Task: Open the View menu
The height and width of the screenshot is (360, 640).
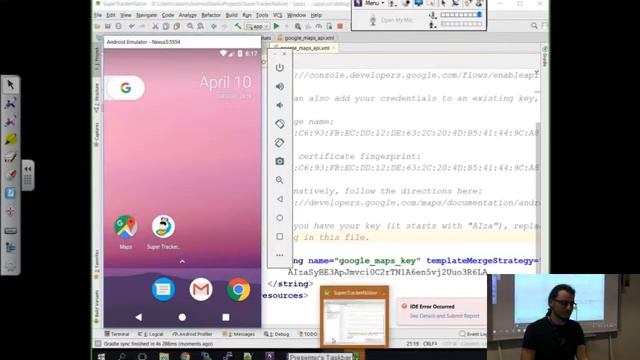Action: [126, 15]
